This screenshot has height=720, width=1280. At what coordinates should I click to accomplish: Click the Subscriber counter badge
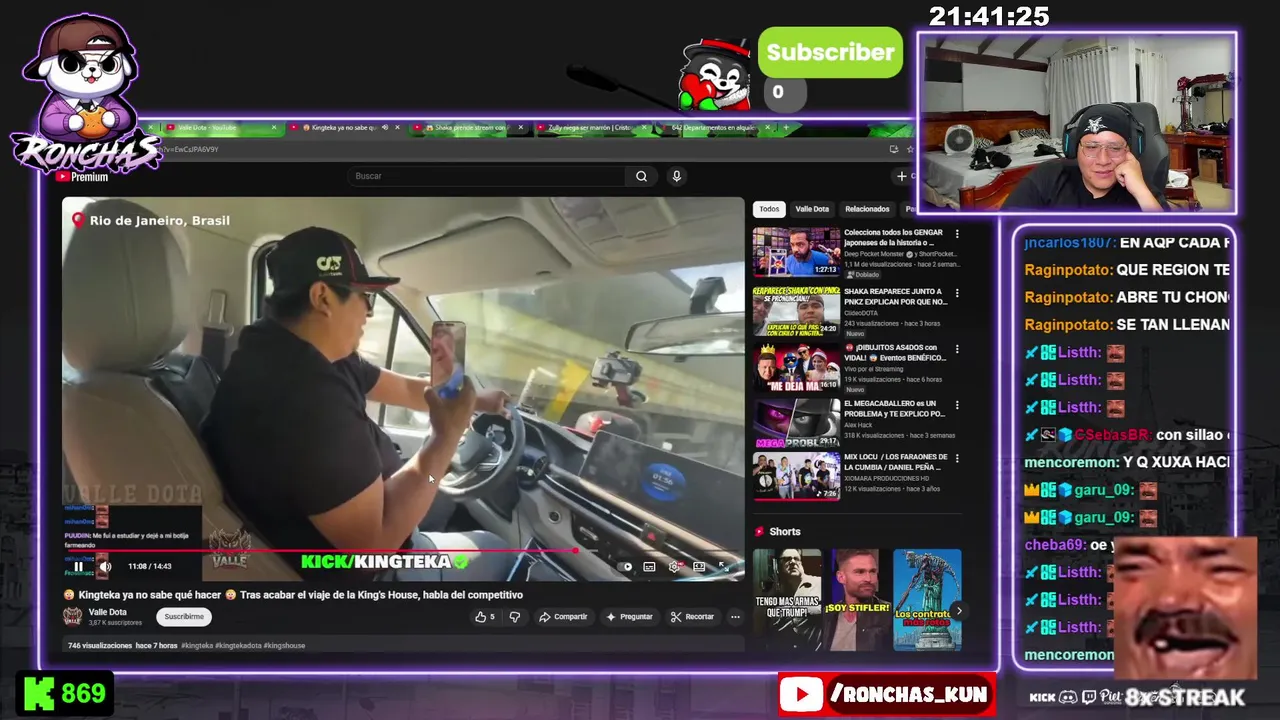click(830, 53)
